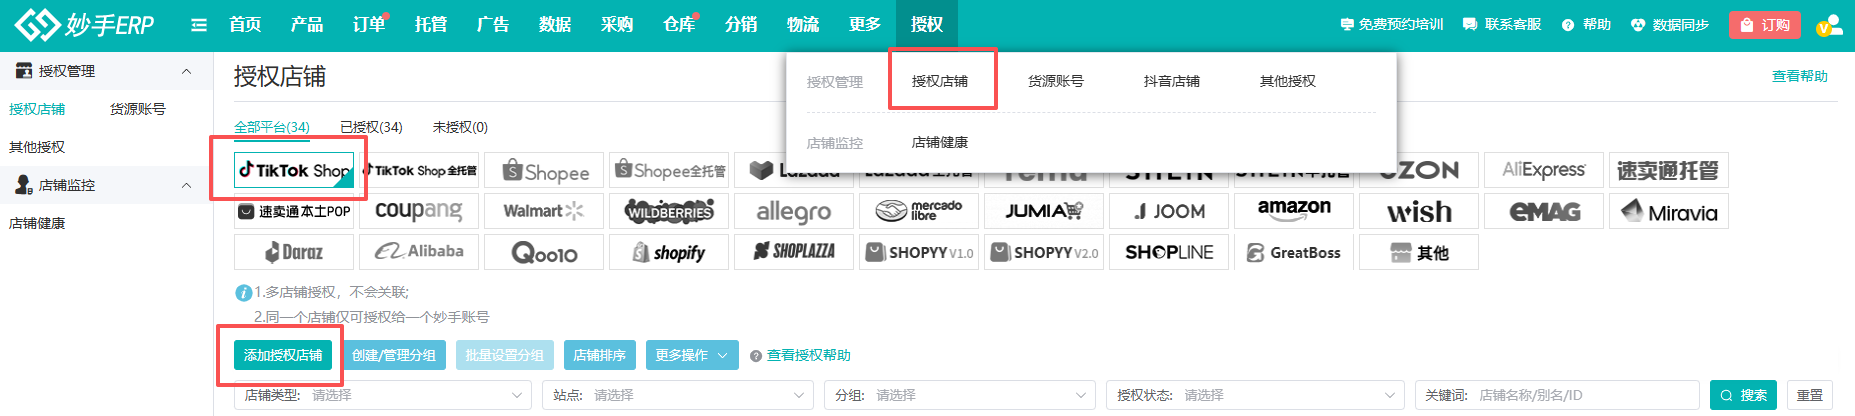Expand the 更多操作 dropdown button
The height and width of the screenshot is (416, 1855).
tap(692, 355)
